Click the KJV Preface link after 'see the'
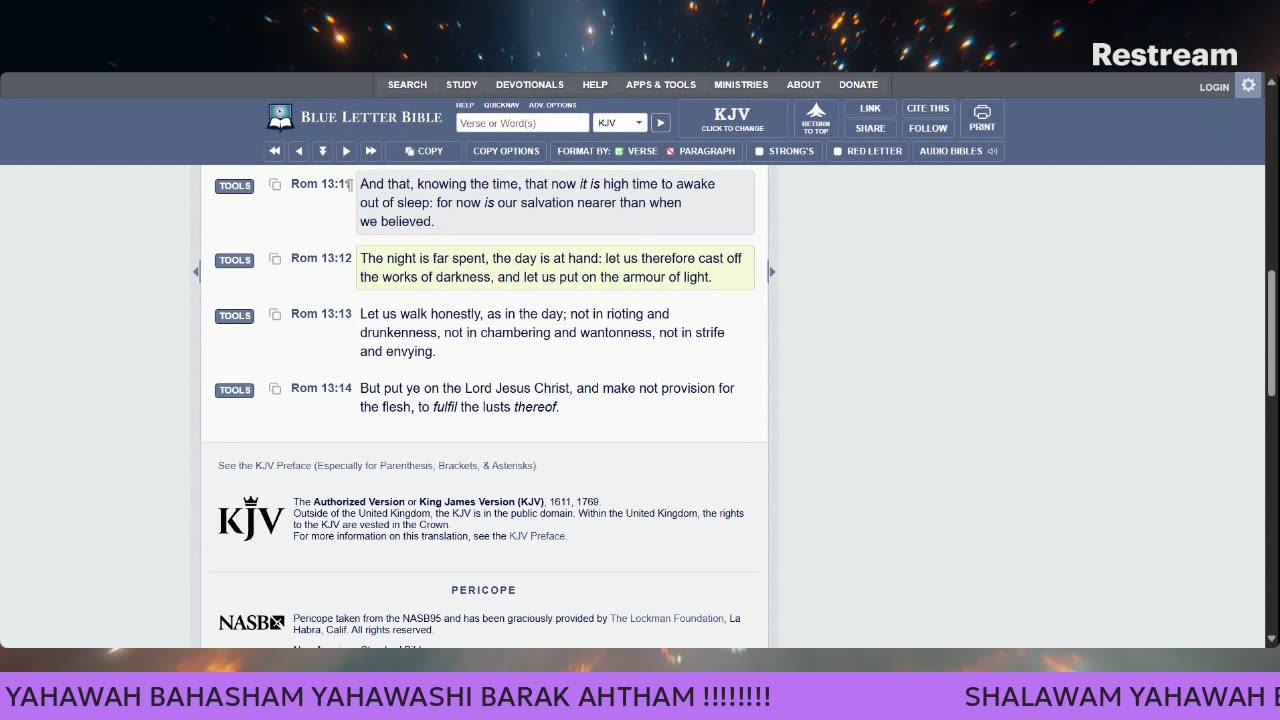1280x720 pixels. 537,536
